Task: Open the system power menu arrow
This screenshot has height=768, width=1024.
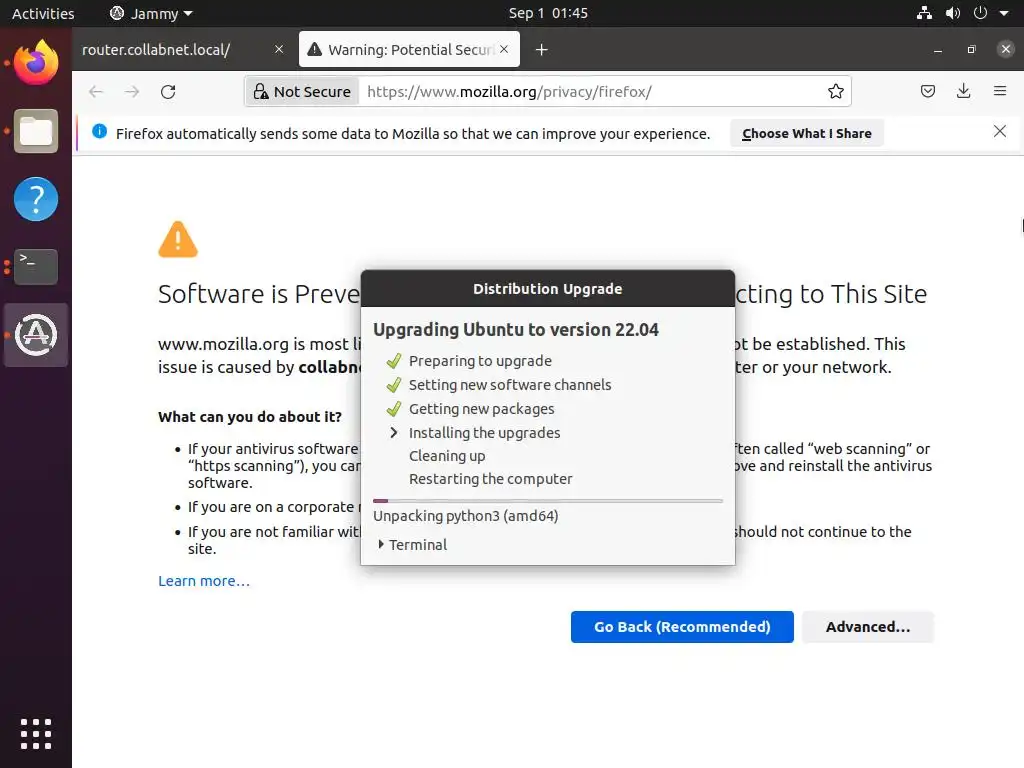Action: tap(1004, 13)
